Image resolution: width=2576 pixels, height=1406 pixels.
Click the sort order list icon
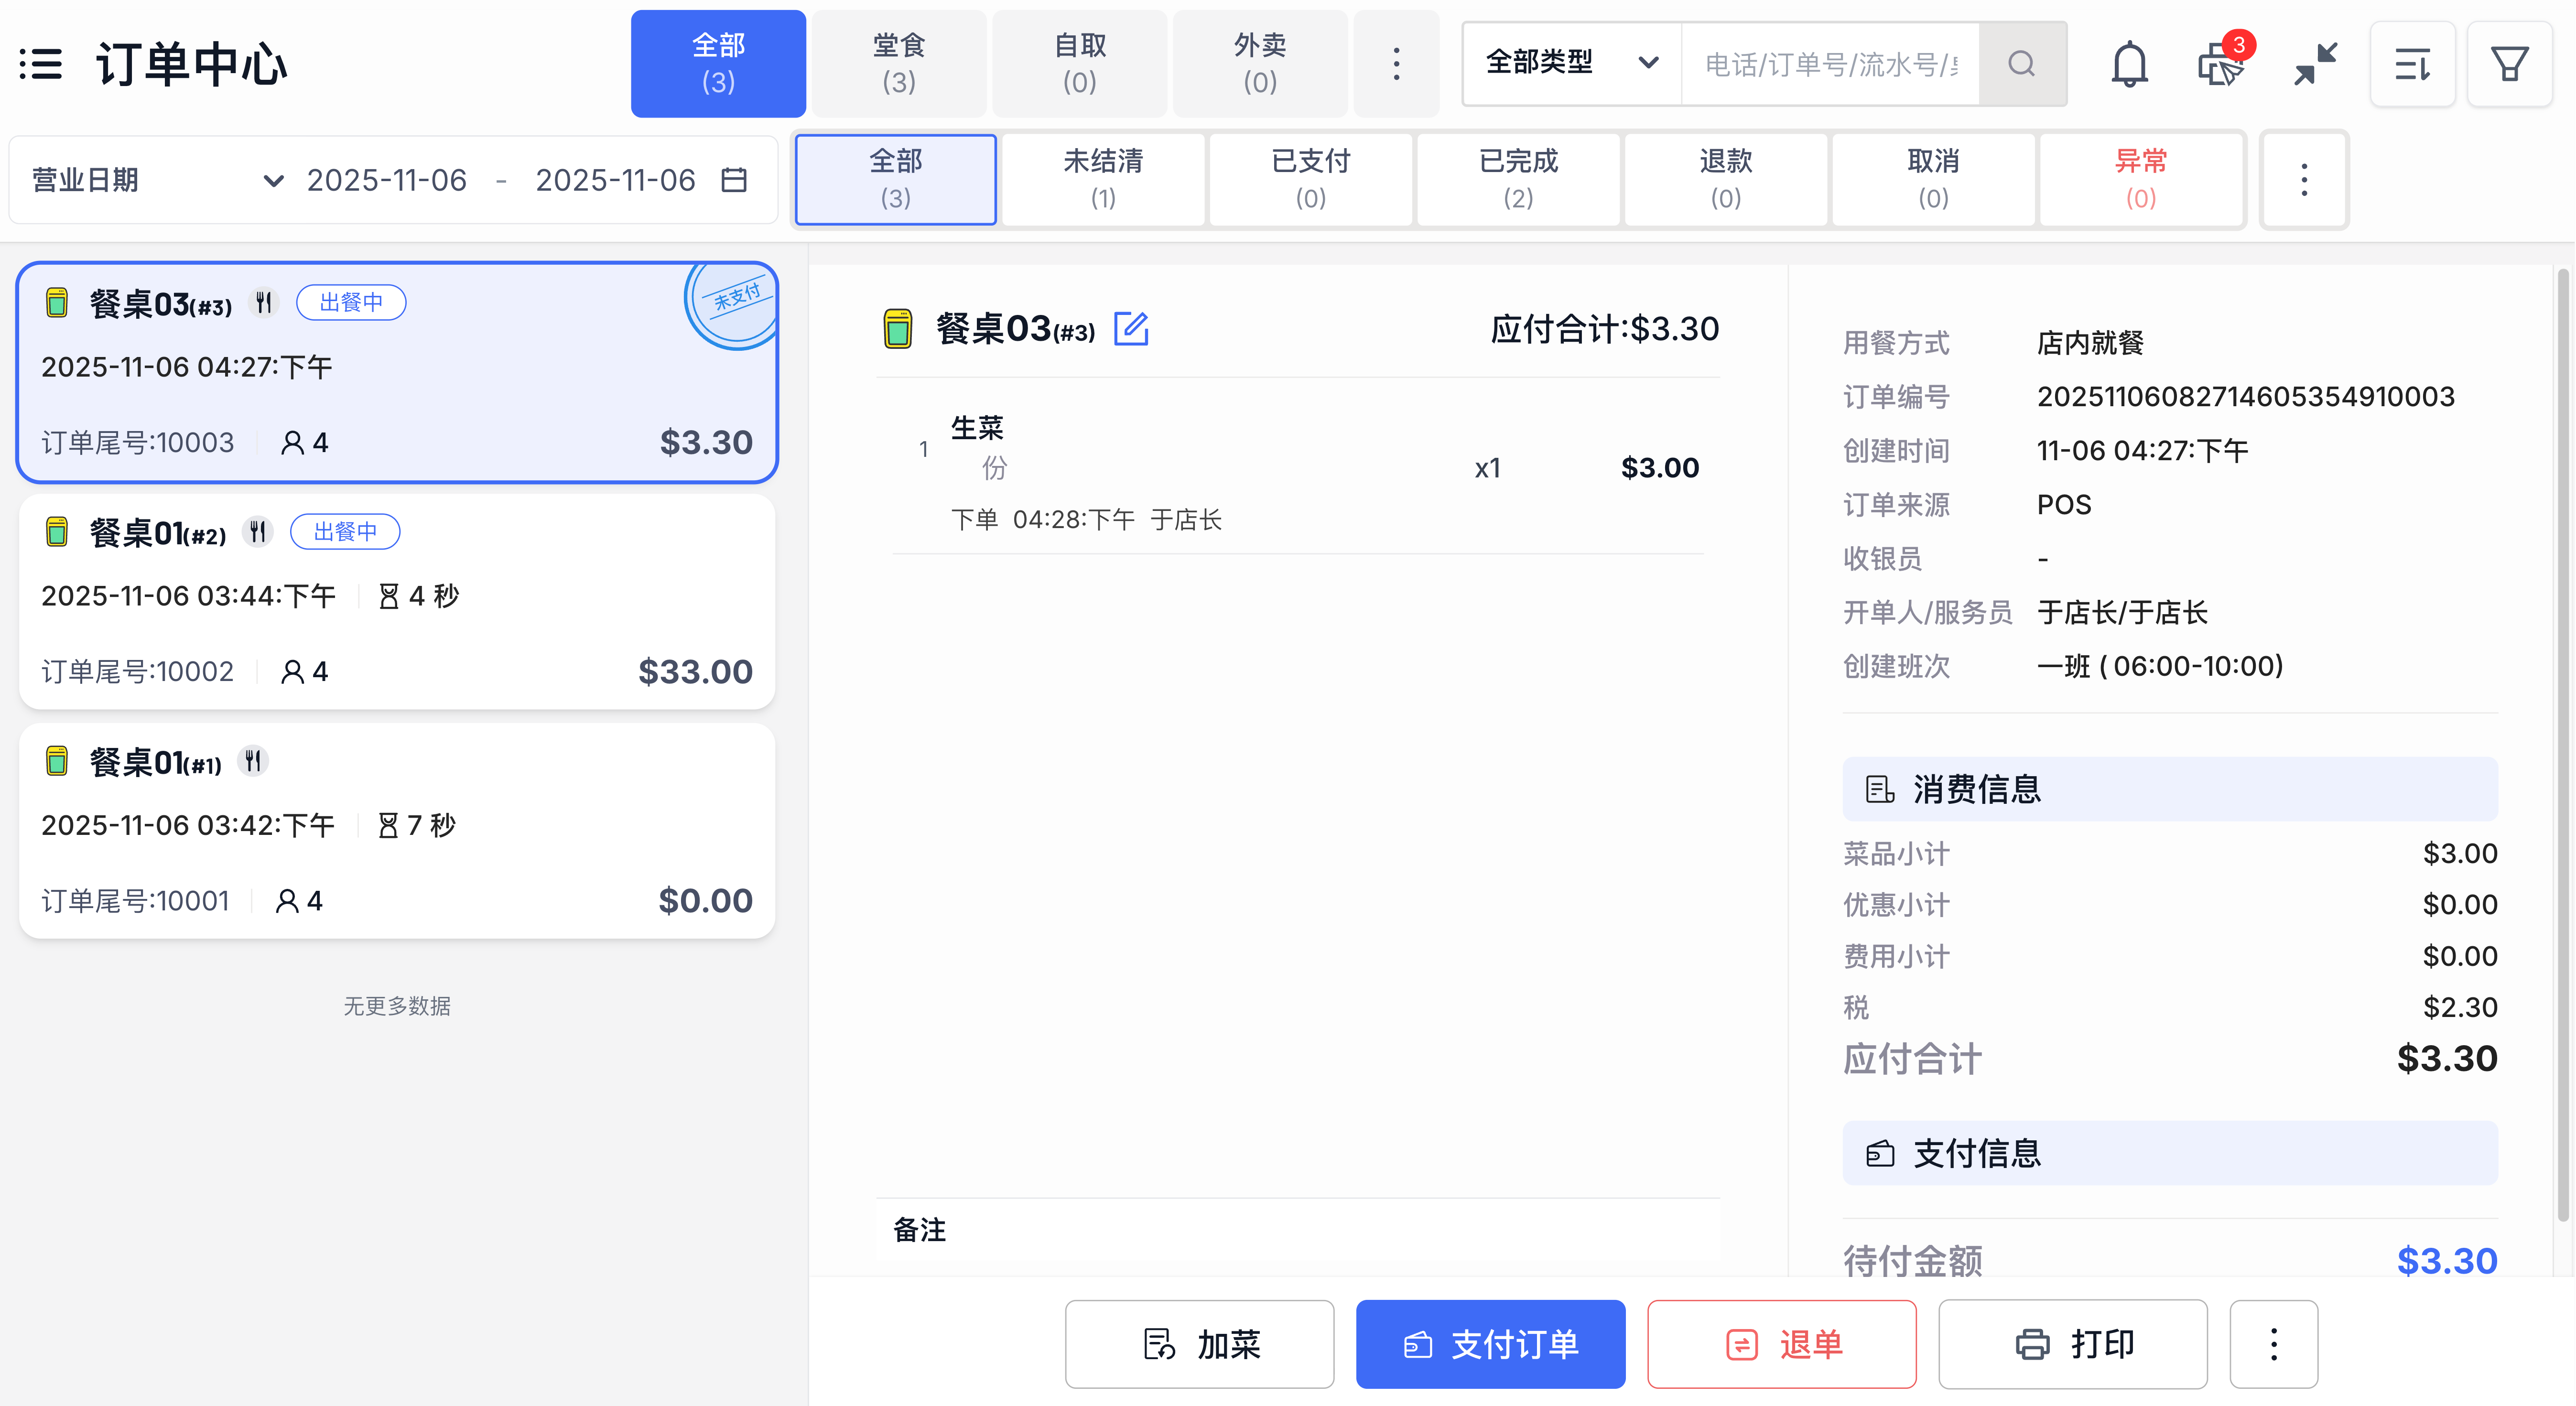tap(2412, 64)
